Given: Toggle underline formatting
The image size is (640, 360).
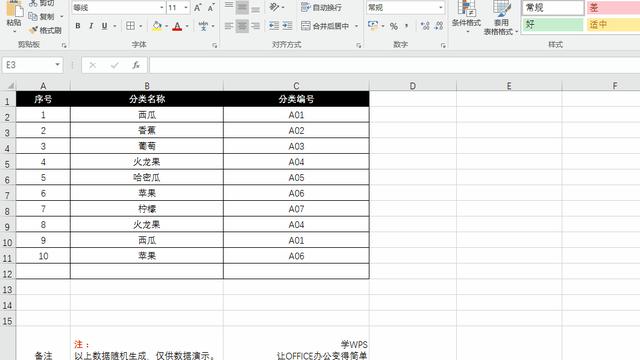Looking at the screenshot, I should pyautogui.click(x=104, y=26).
